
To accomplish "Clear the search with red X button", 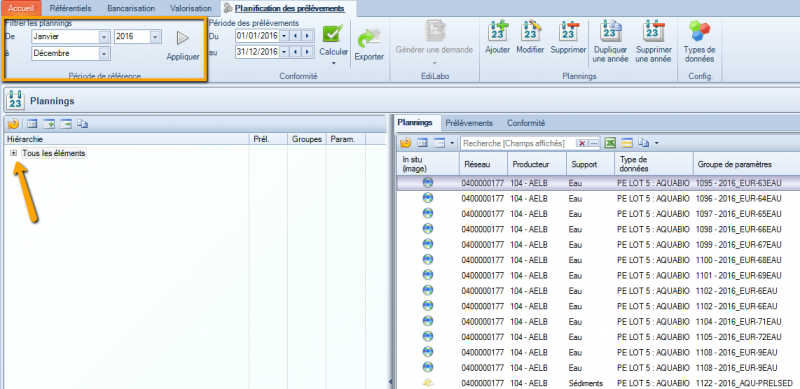I will tap(582, 144).
